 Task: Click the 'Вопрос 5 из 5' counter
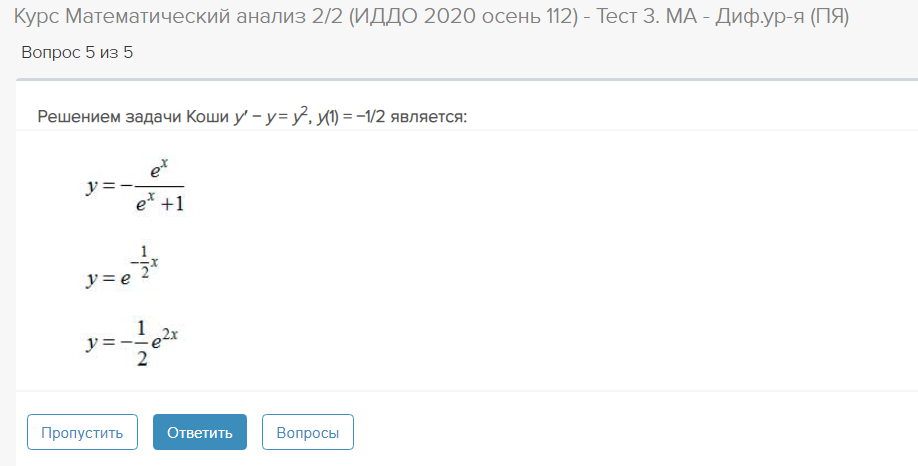click(77, 52)
